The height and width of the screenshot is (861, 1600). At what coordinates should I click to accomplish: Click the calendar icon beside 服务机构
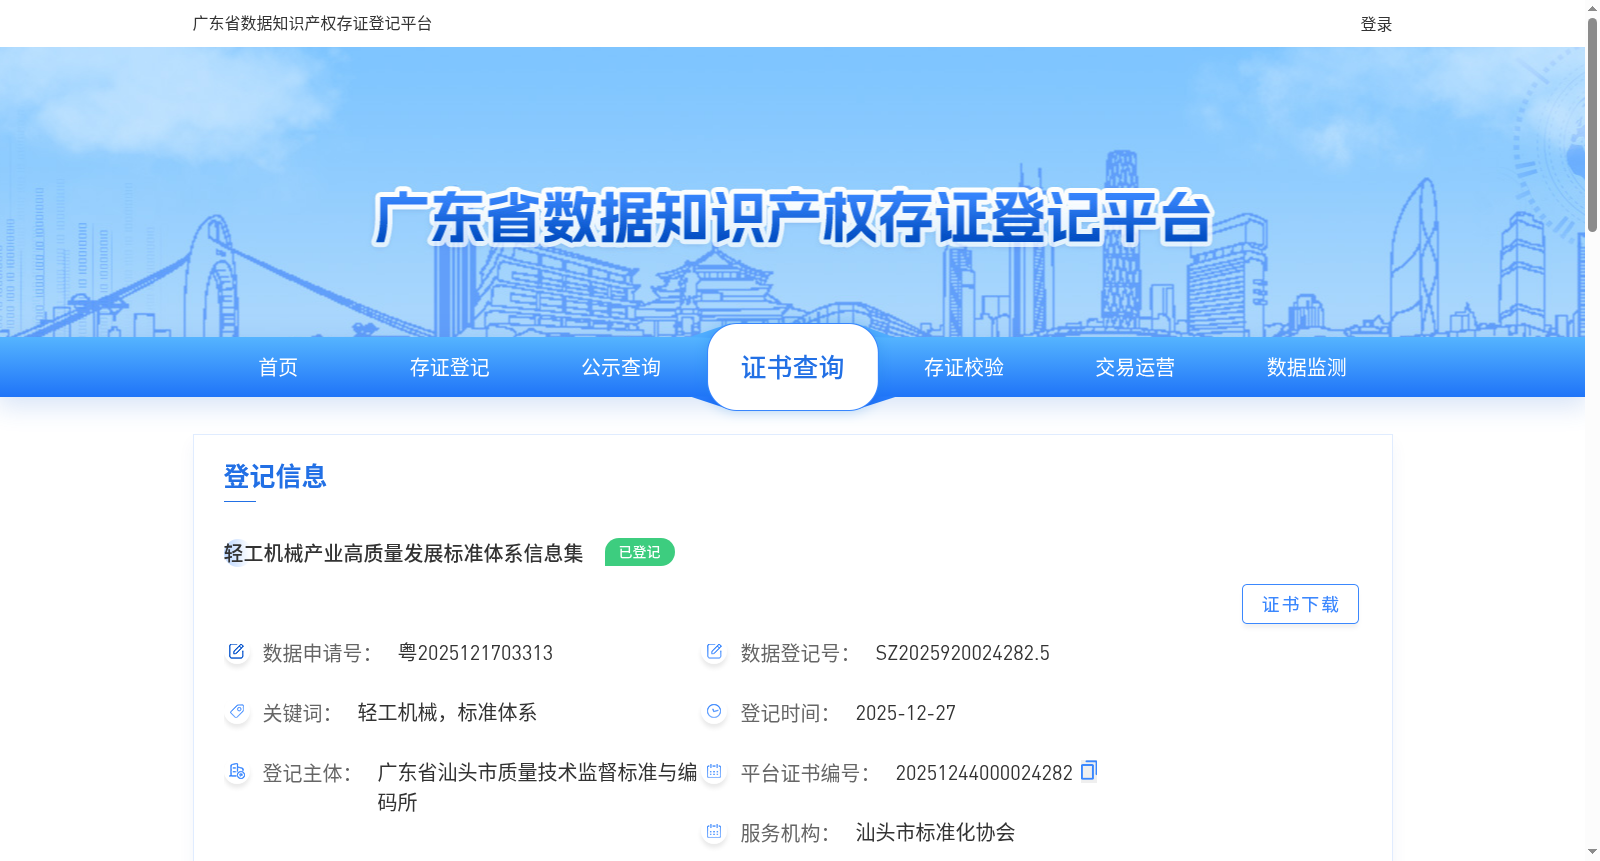click(714, 832)
